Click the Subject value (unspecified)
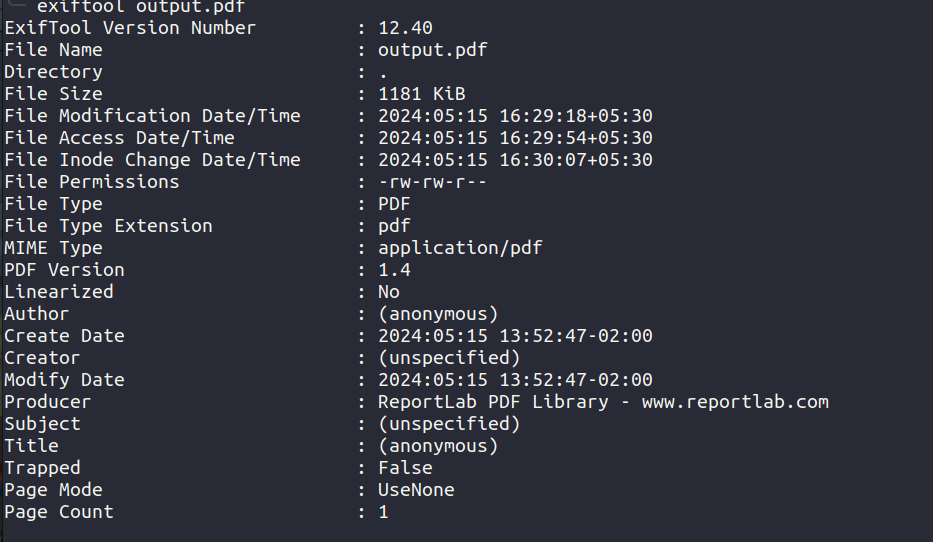The width and height of the screenshot is (933, 542). (449, 424)
